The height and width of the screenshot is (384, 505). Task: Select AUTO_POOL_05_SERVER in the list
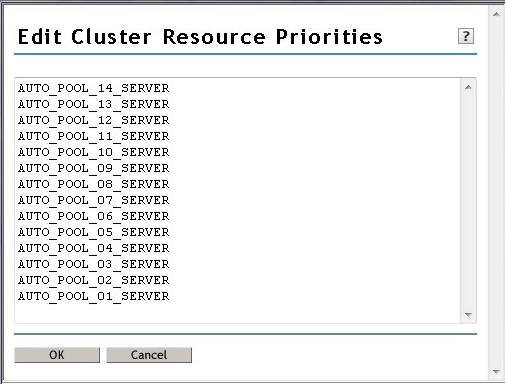pos(94,232)
